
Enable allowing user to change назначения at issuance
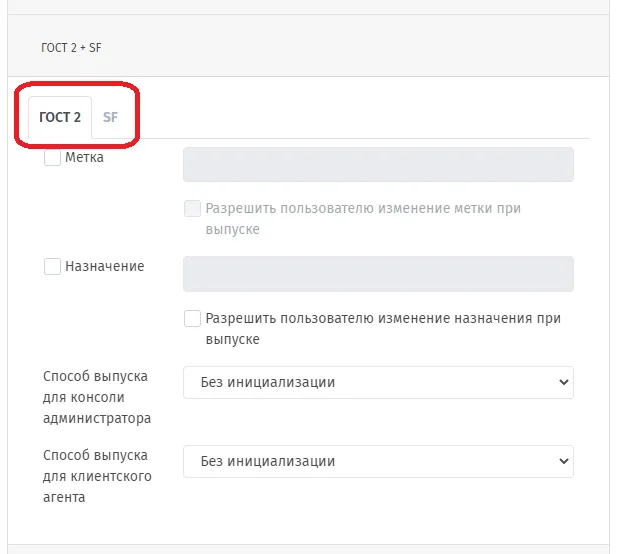[192, 319]
